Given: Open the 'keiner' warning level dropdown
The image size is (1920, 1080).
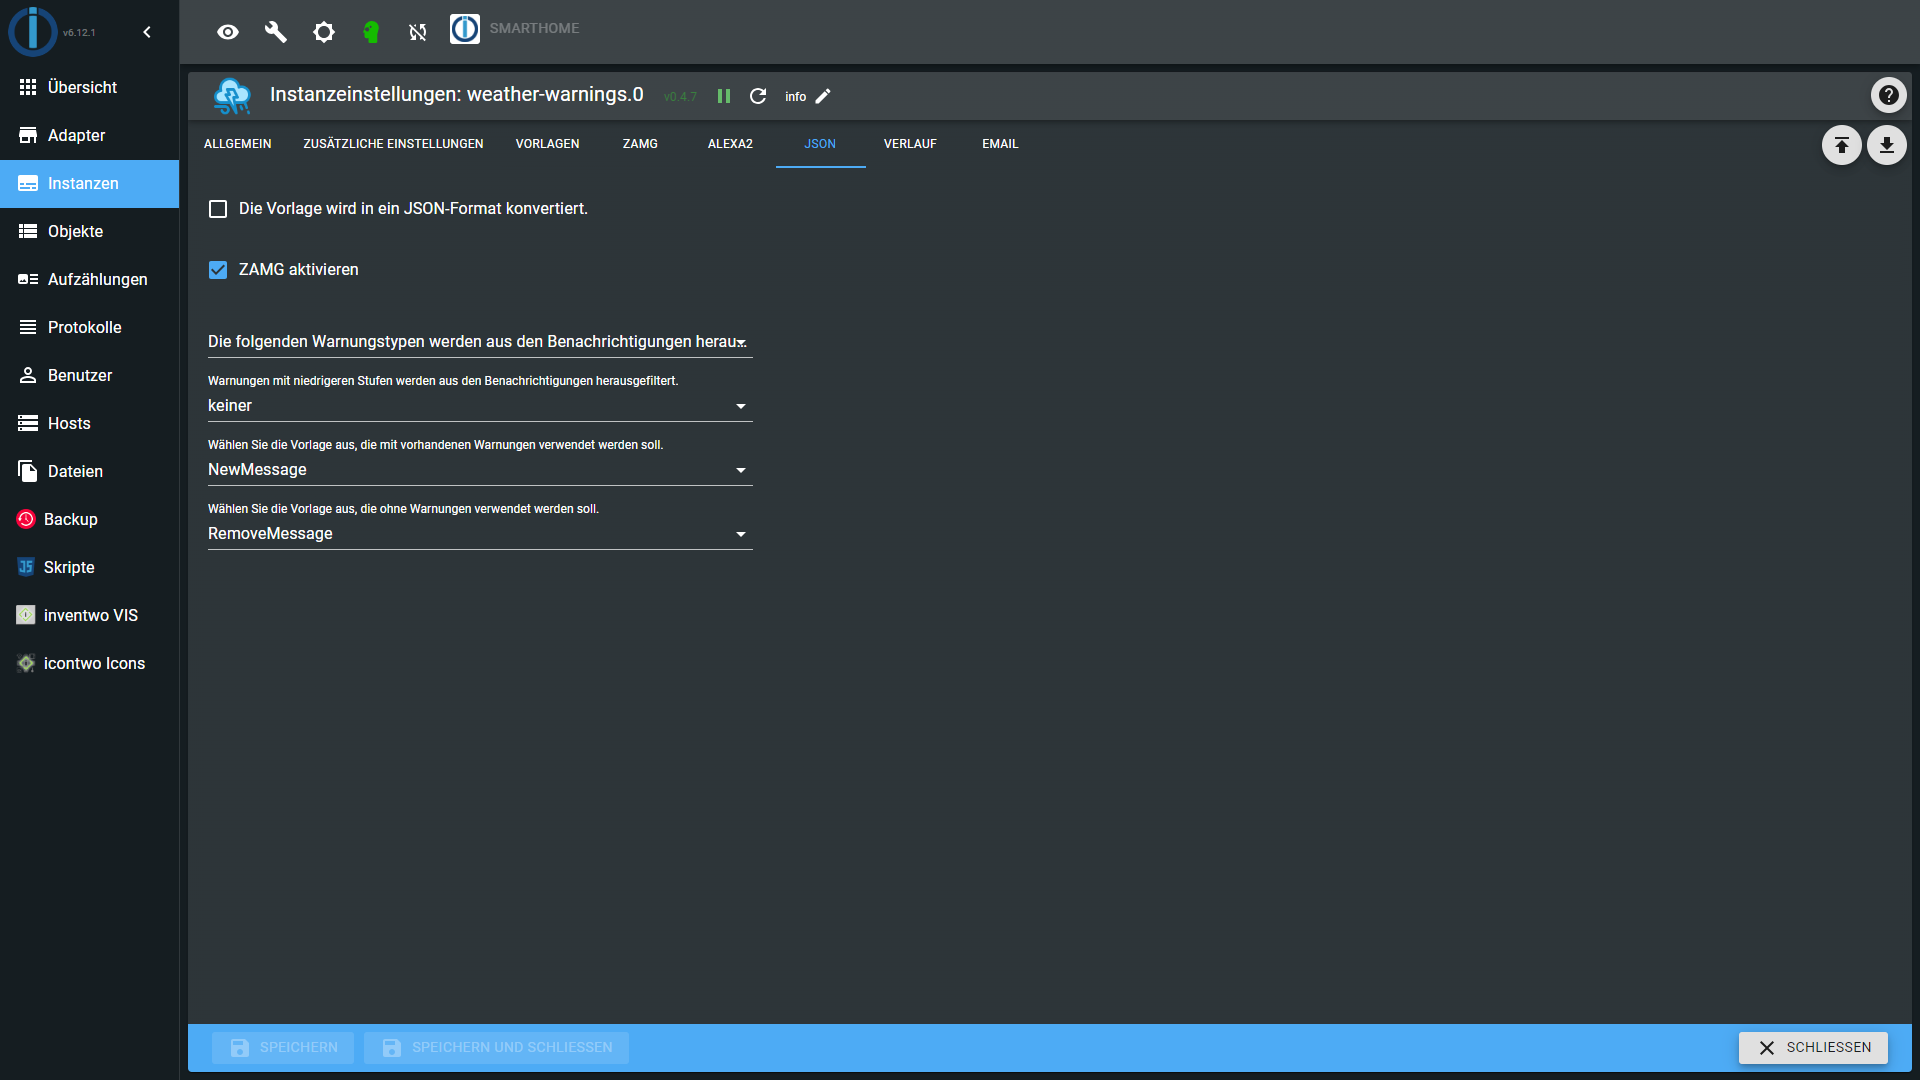Looking at the screenshot, I should click(480, 406).
